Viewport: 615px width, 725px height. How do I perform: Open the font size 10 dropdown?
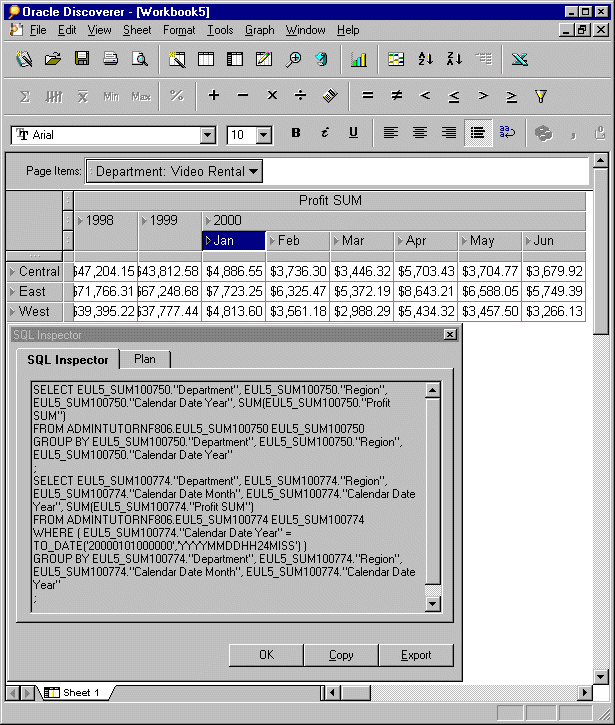click(x=264, y=135)
